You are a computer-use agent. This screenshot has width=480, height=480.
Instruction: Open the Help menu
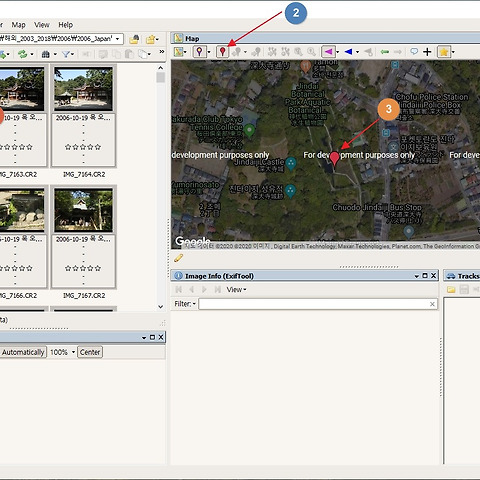point(66,25)
